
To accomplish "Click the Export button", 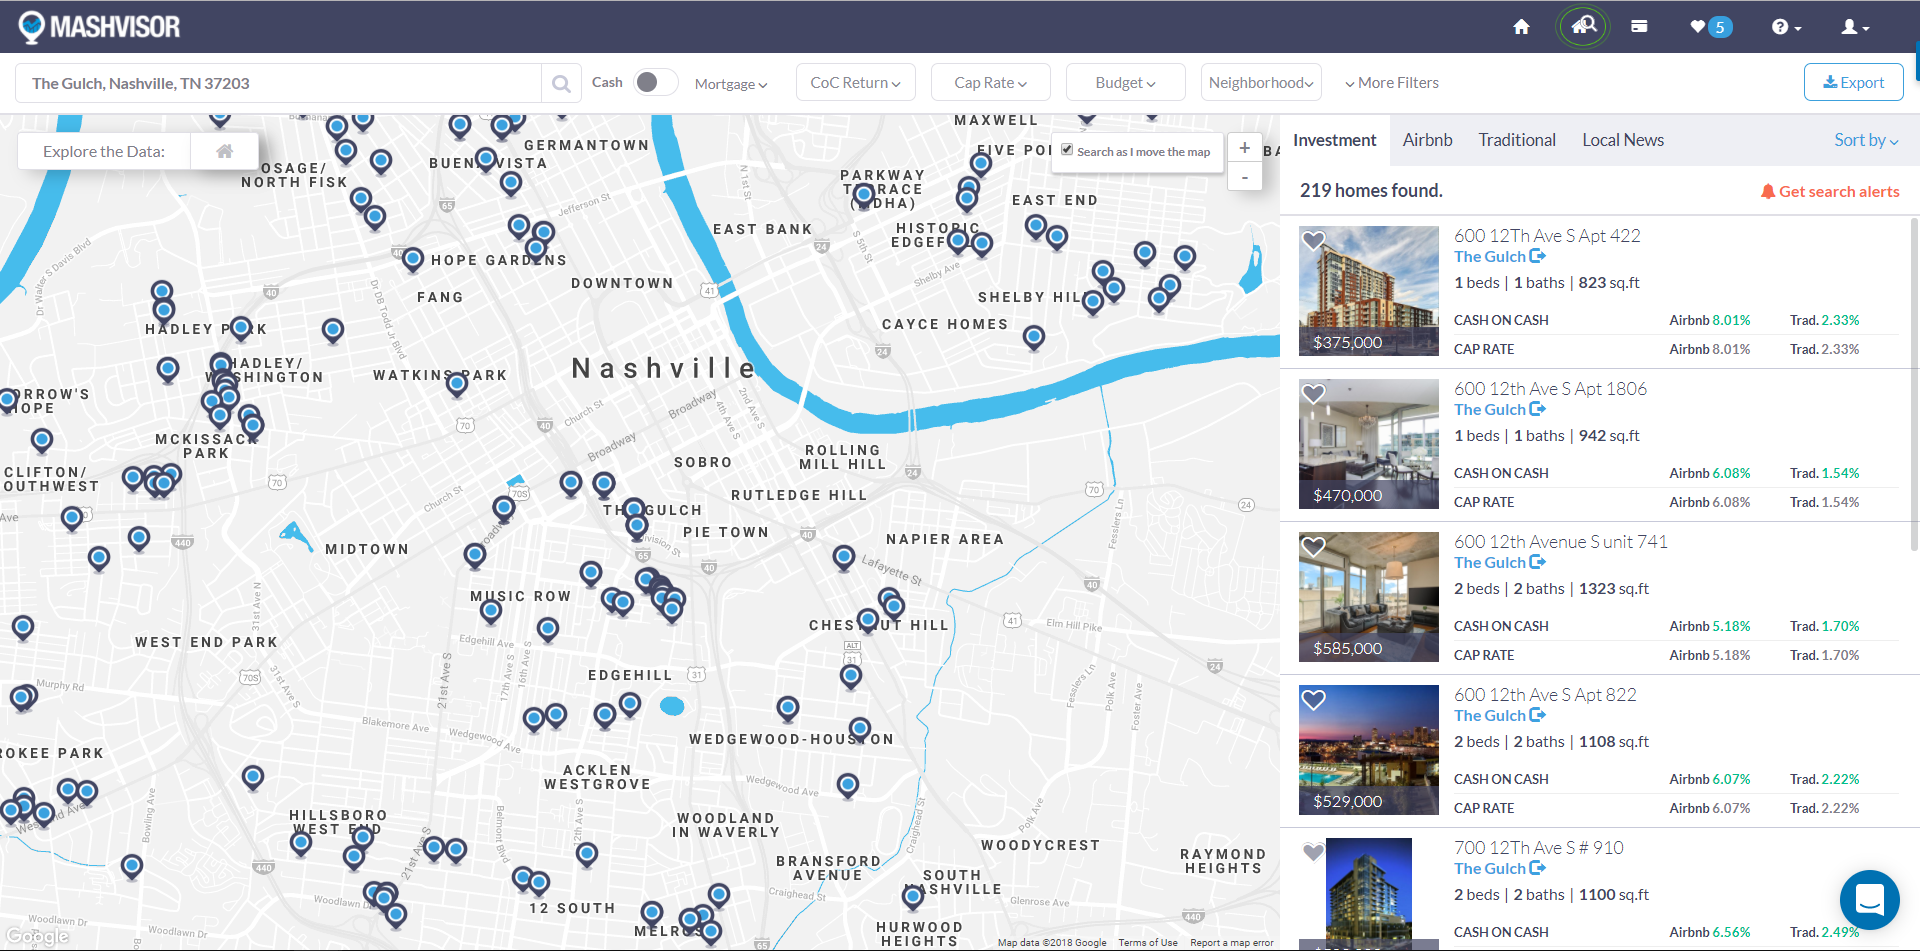I will tap(1853, 83).
